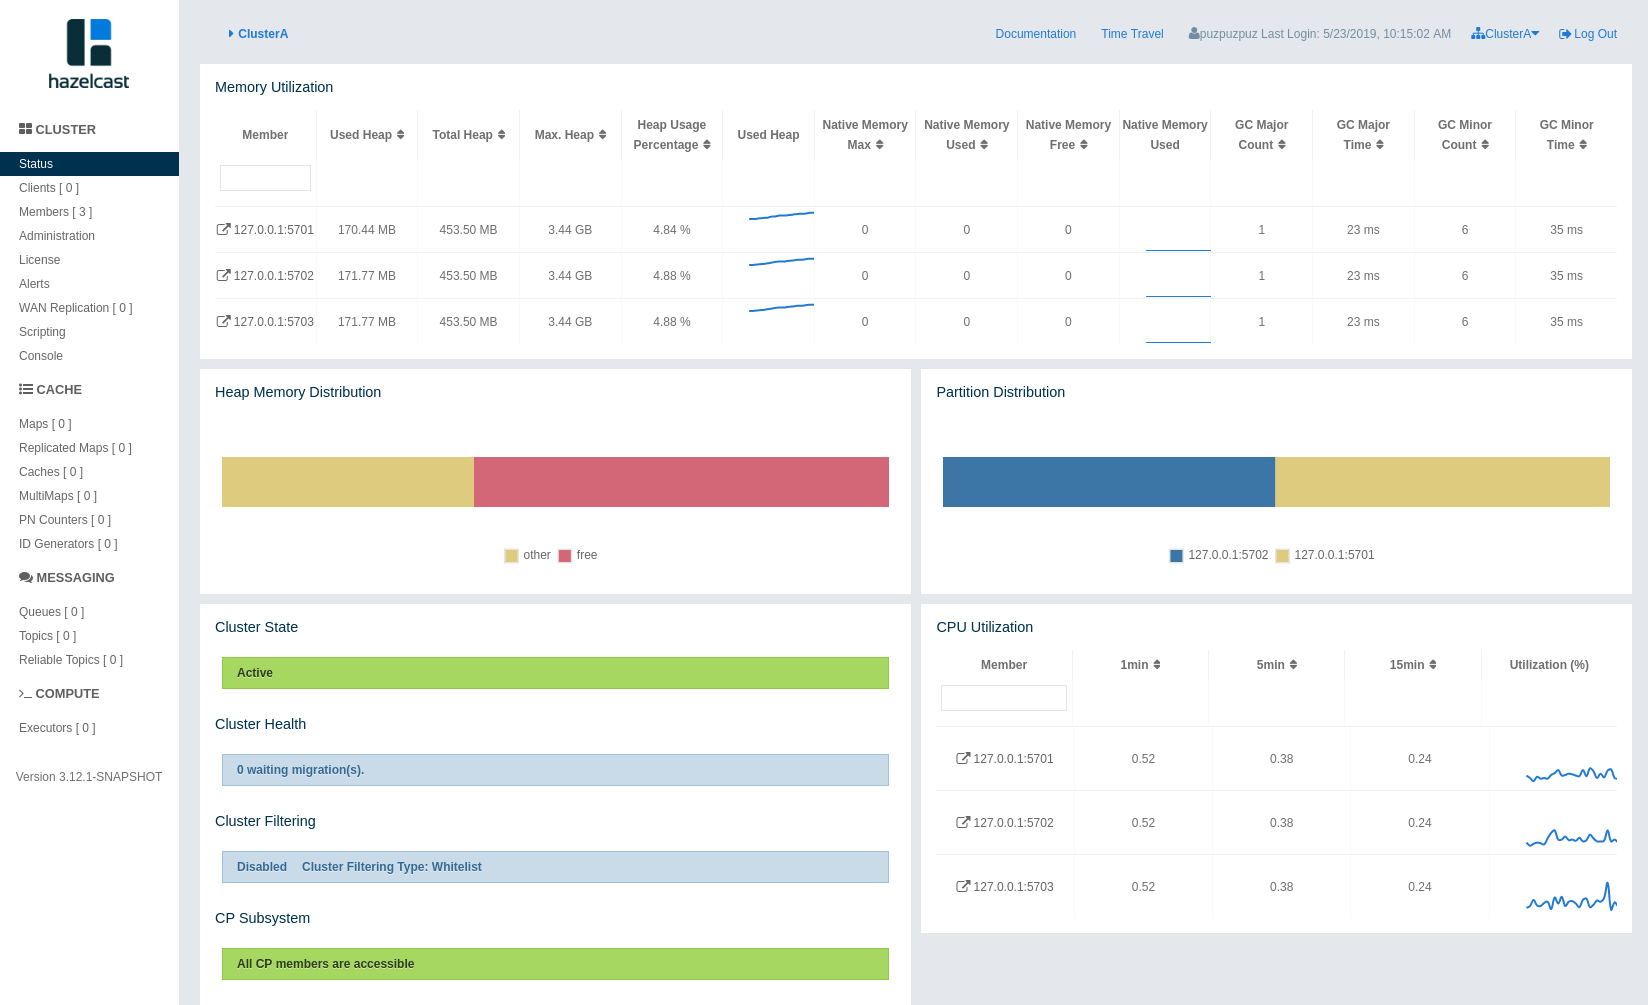This screenshot has width=1648, height=1005.
Task: Click the CACHE section list icon
Action: click(x=25, y=389)
